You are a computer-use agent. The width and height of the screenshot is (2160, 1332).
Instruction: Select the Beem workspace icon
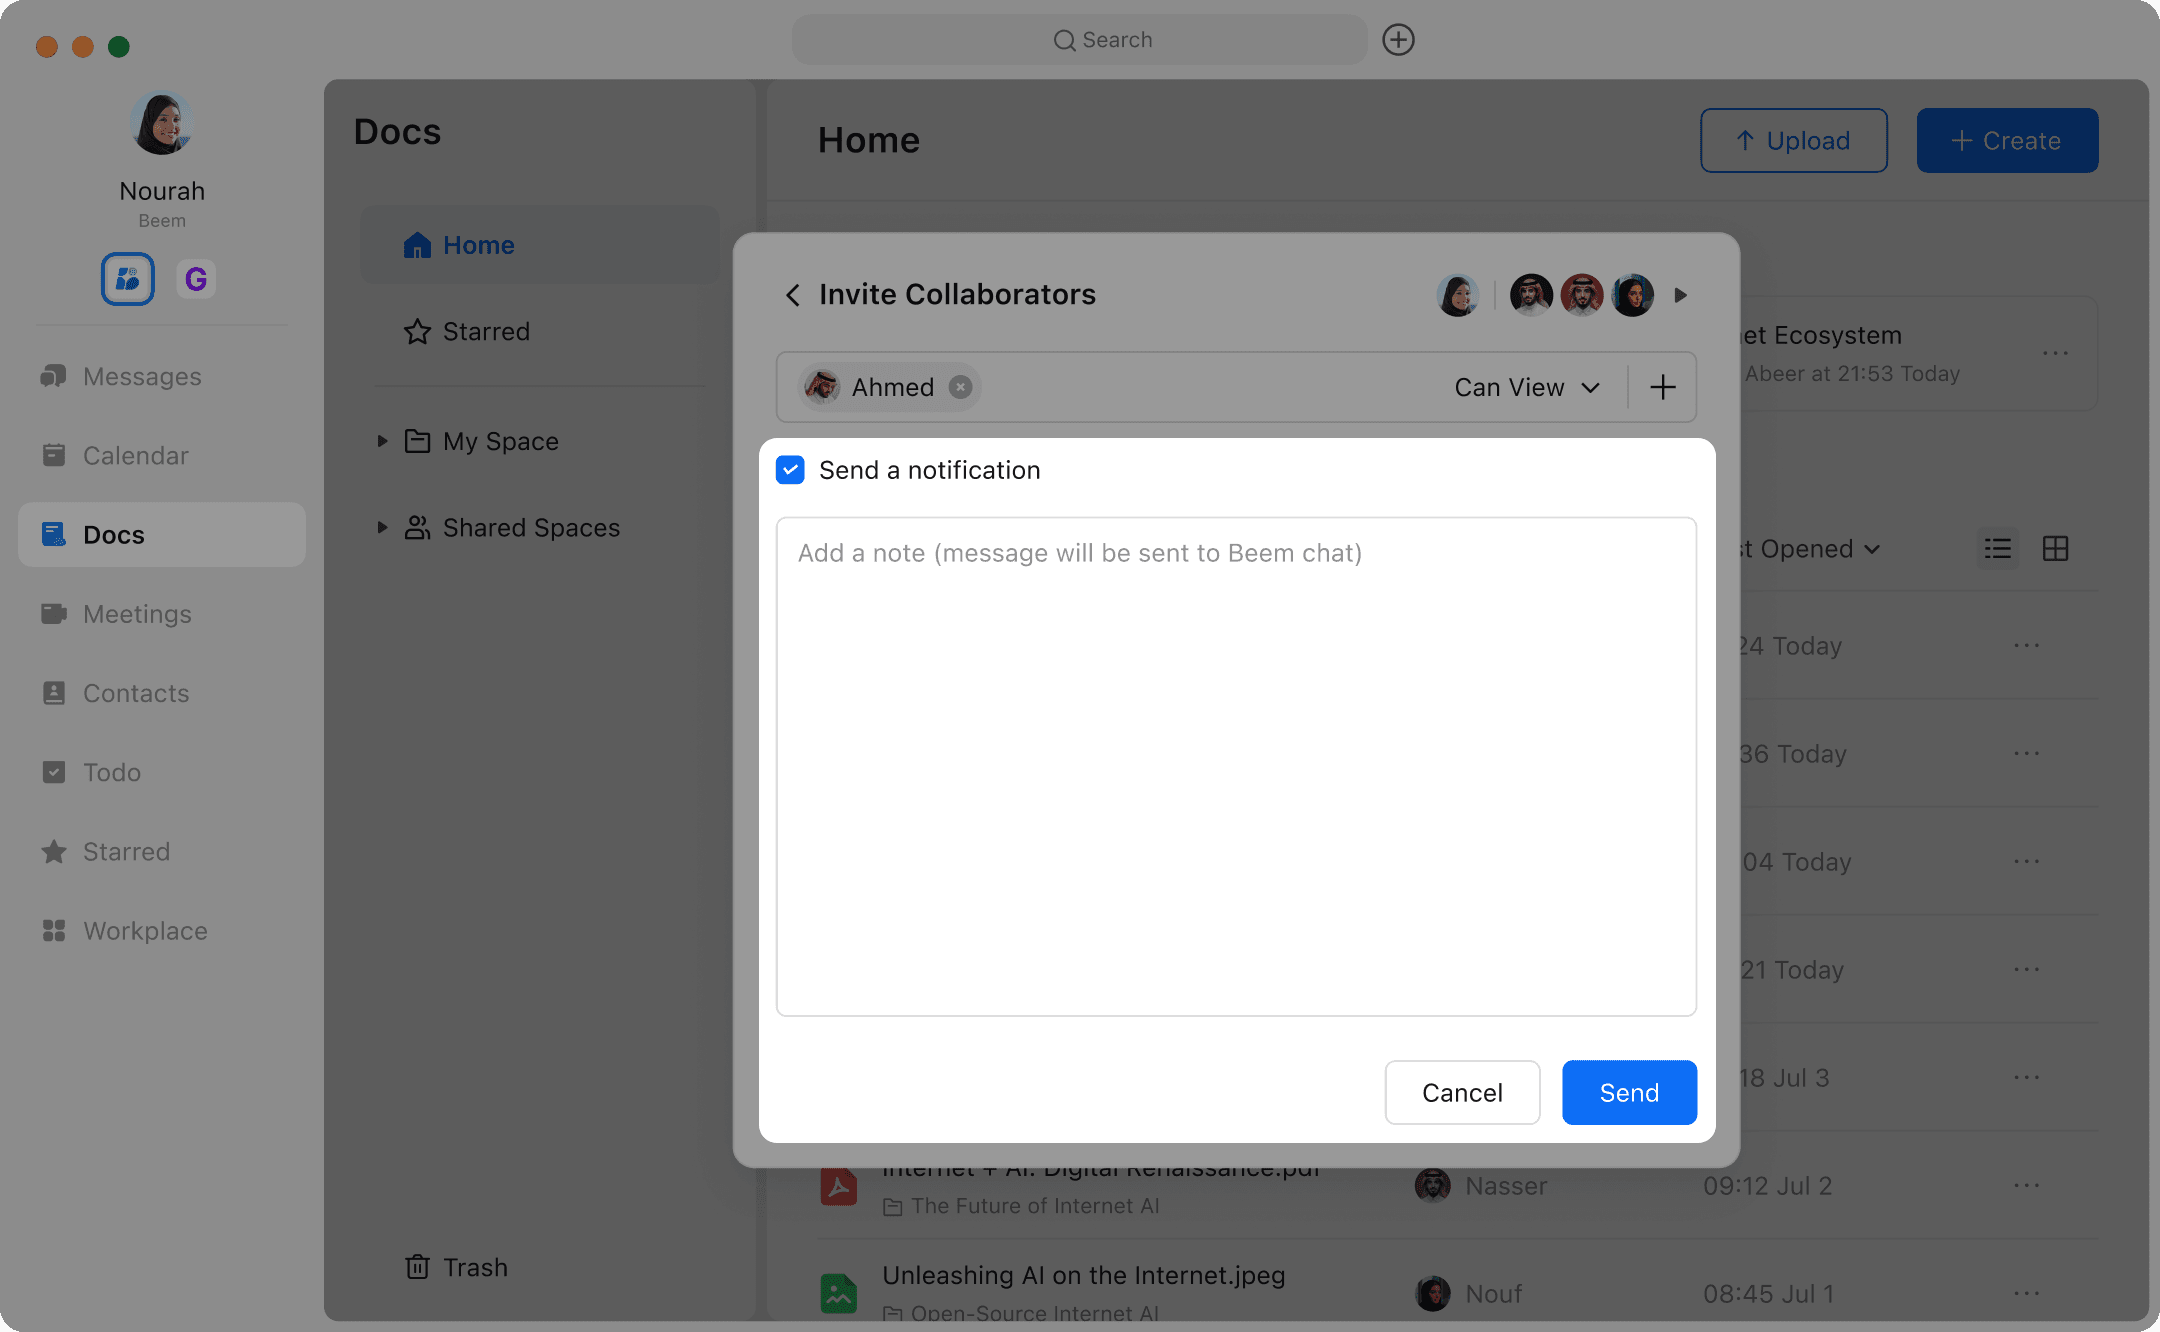[128, 279]
